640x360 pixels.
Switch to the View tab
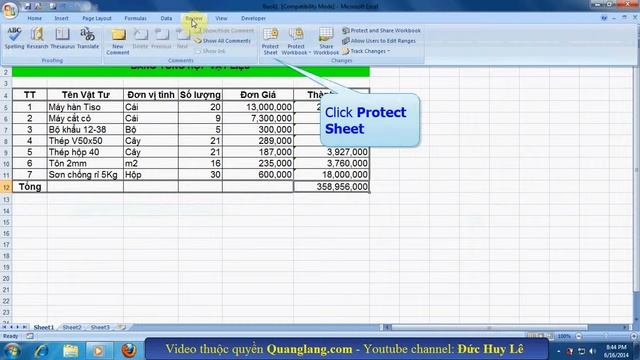[221, 18]
